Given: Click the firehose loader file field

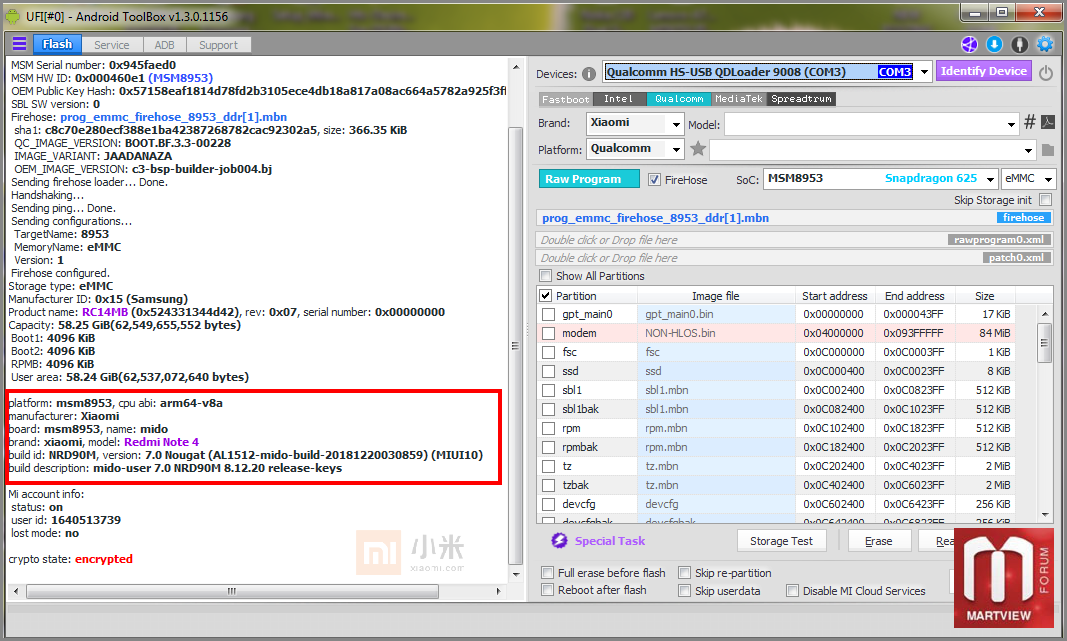Looking at the screenshot, I should (794, 218).
